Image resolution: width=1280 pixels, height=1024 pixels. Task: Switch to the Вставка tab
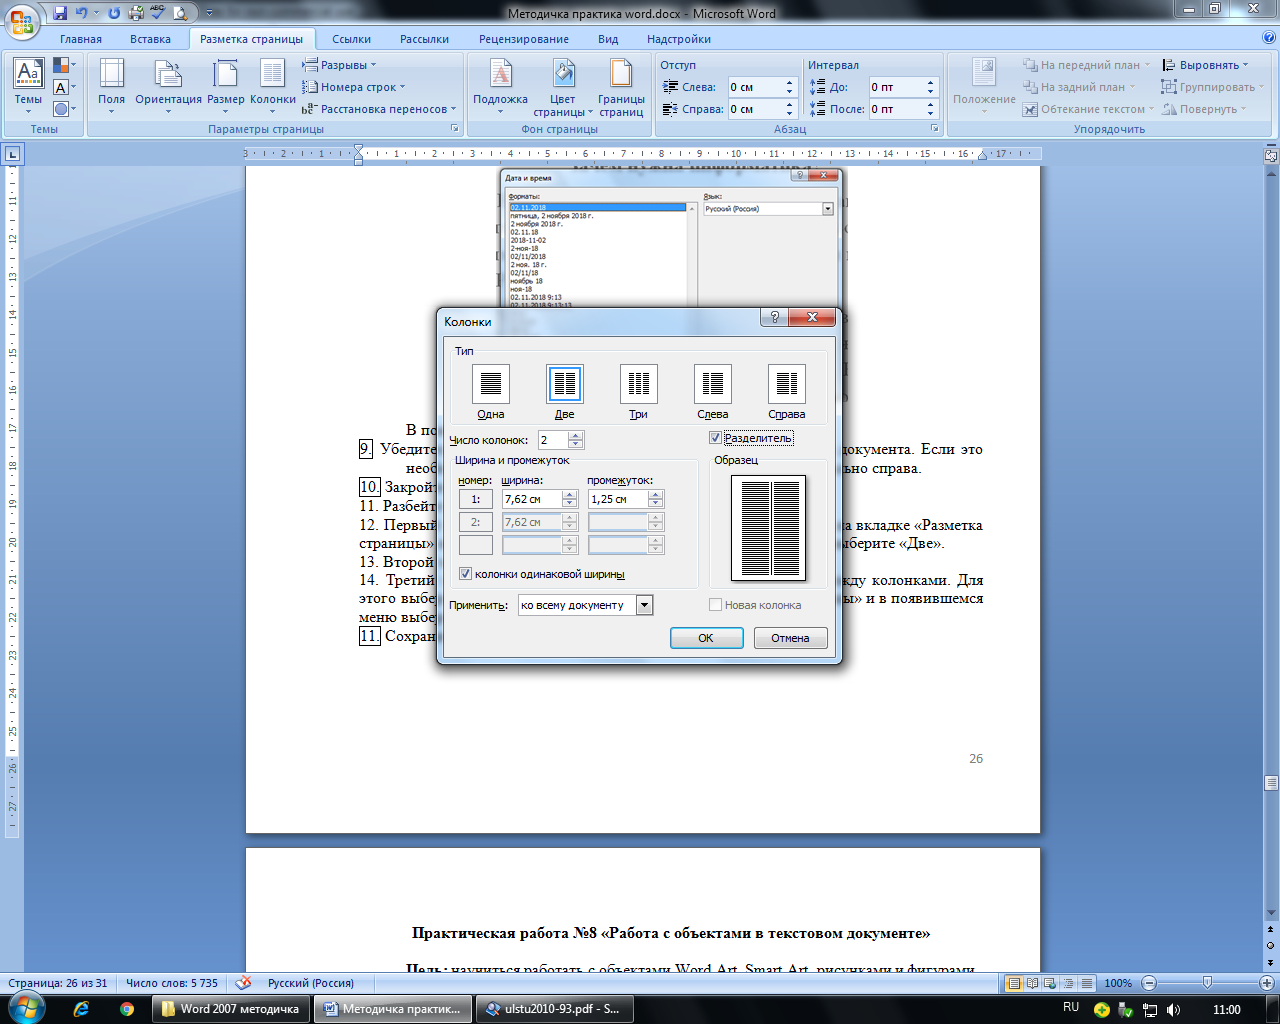(150, 39)
